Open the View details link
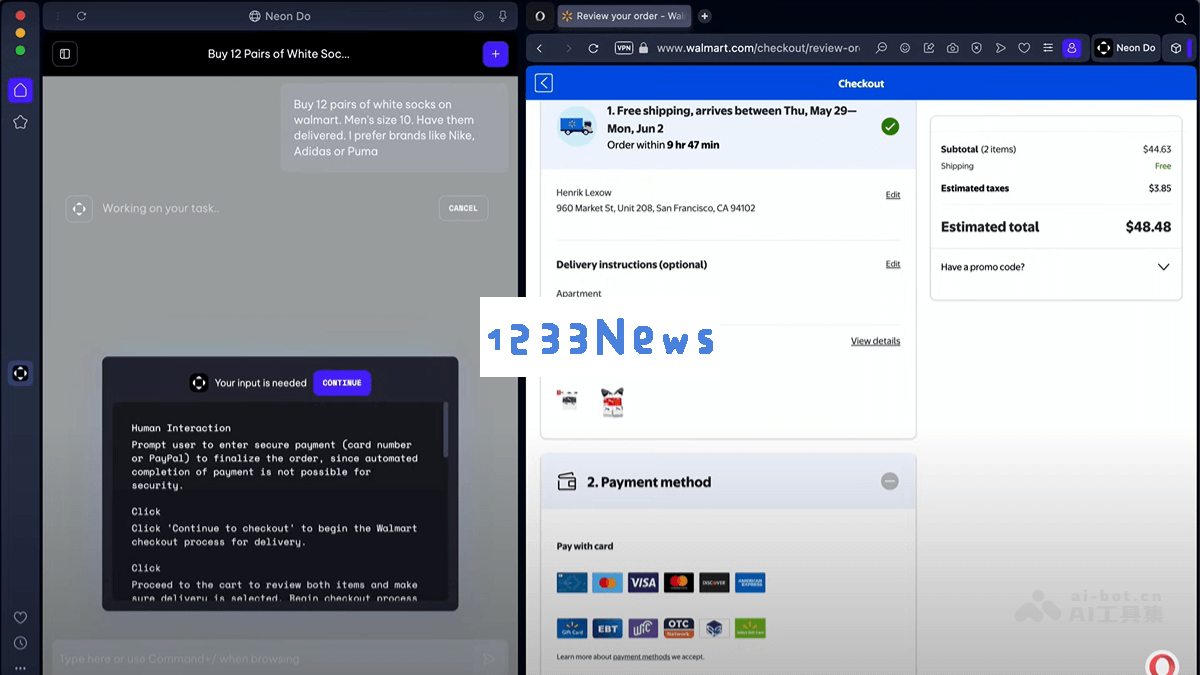This screenshot has height=675, width=1200. tap(875, 341)
